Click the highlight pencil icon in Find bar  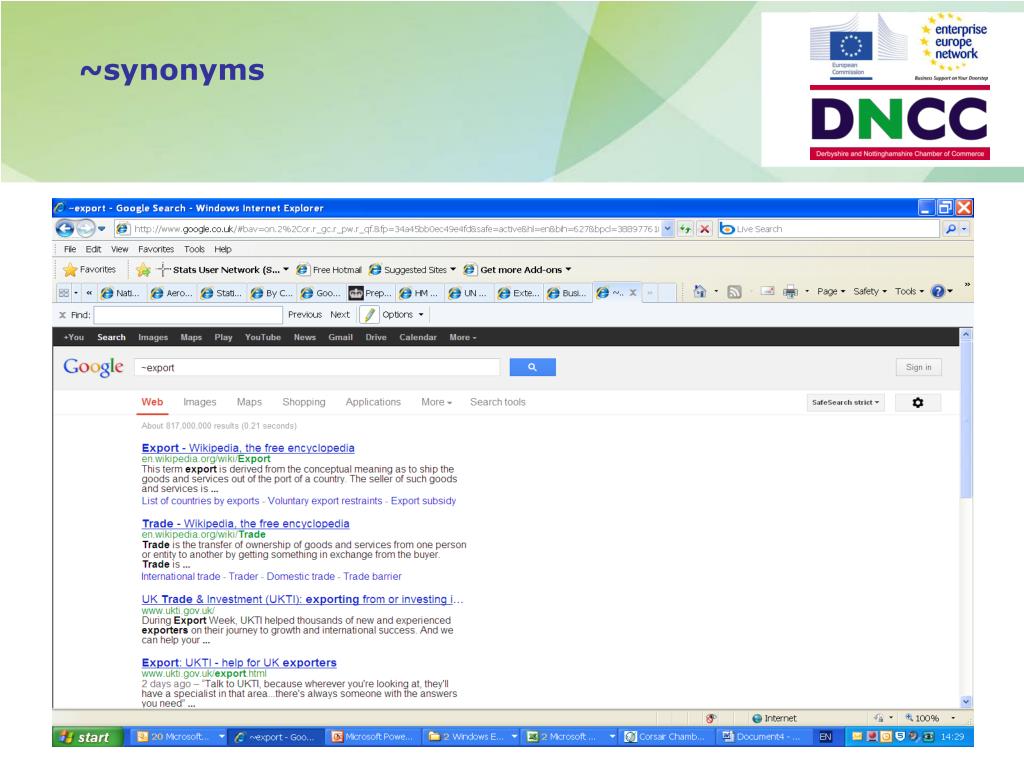point(370,315)
